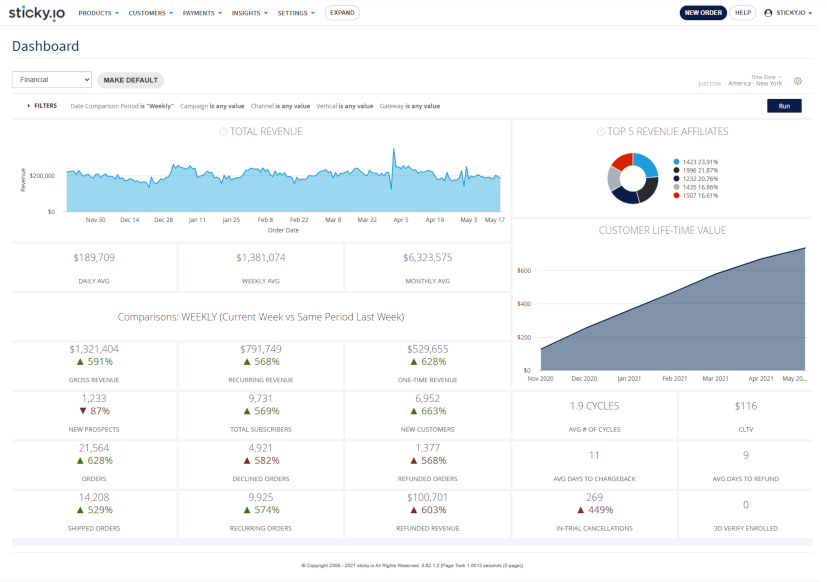This screenshot has height=582, width=827.
Task: Click the sticky.io logo
Action: coord(38,13)
